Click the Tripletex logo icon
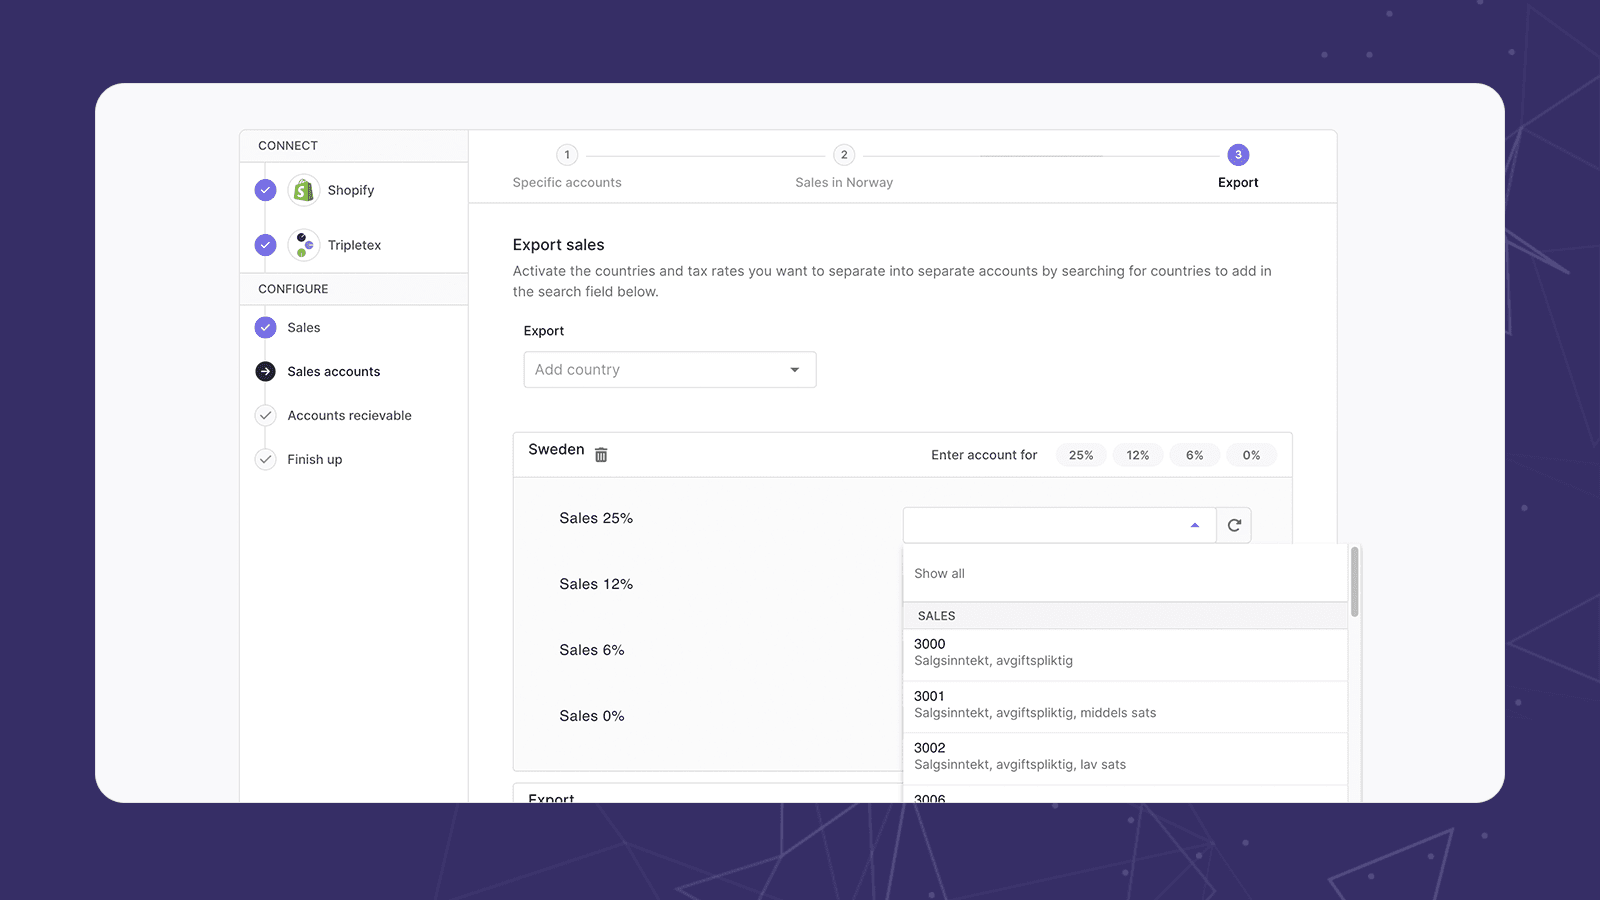Image resolution: width=1600 pixels, height=900 pixels. coord(303,245)
